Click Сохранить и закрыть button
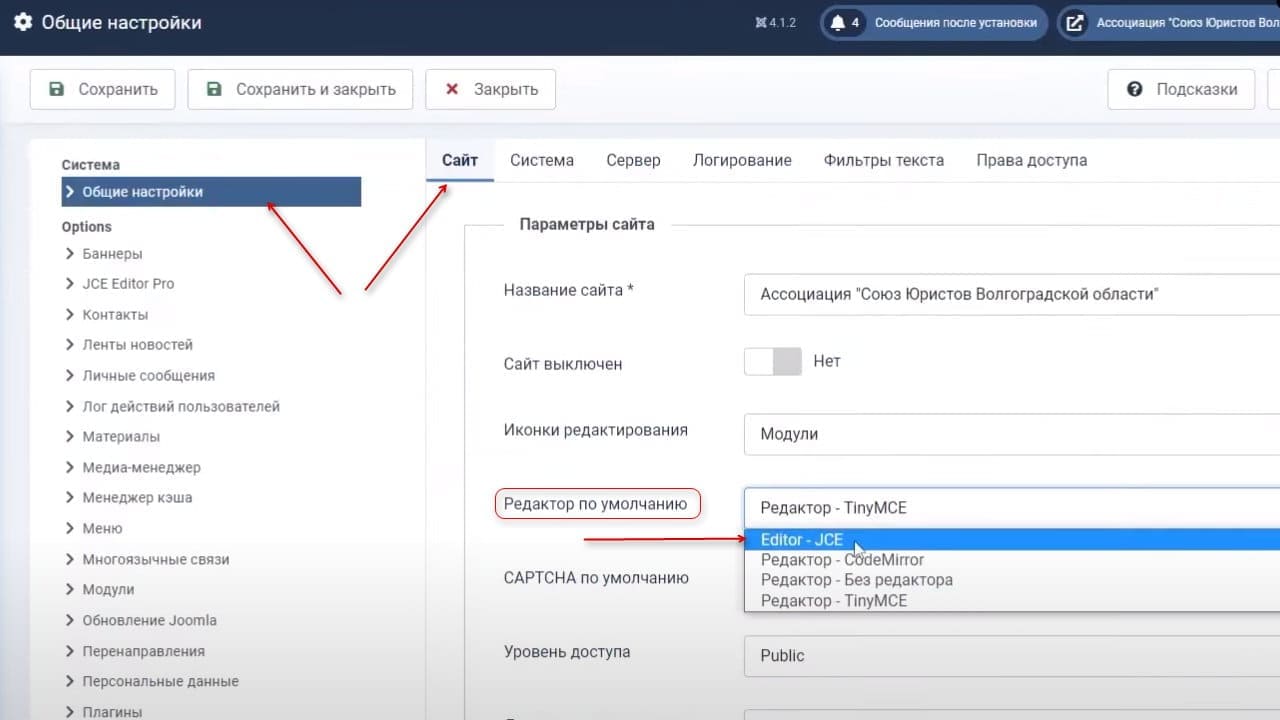Screen dimensions: 1280x720 (x=300, y=89)
